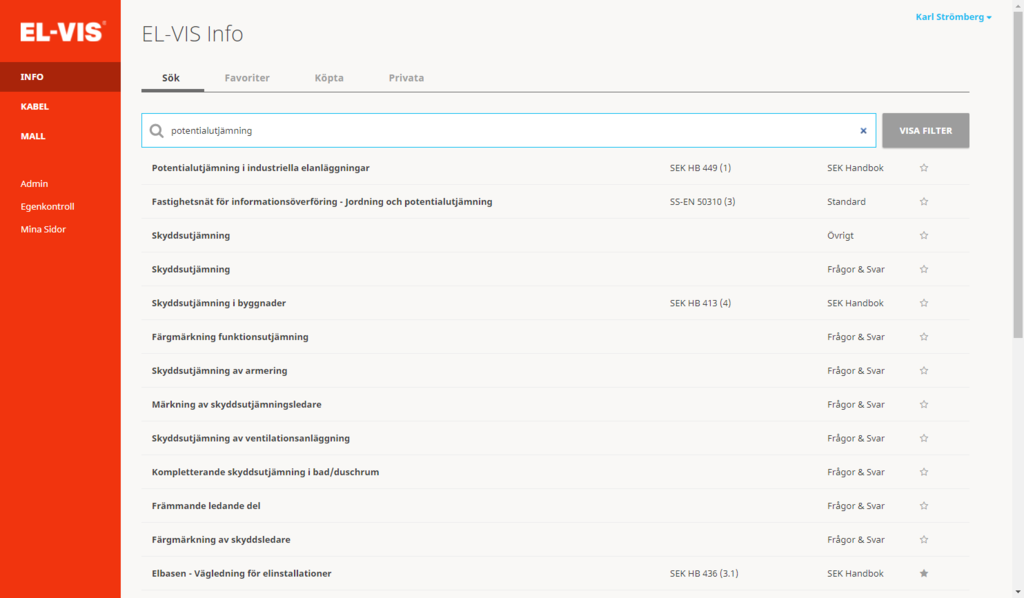This screenshot has width=1024, height=598.
Task: Switch to the Sök tab
Action: 171,78
